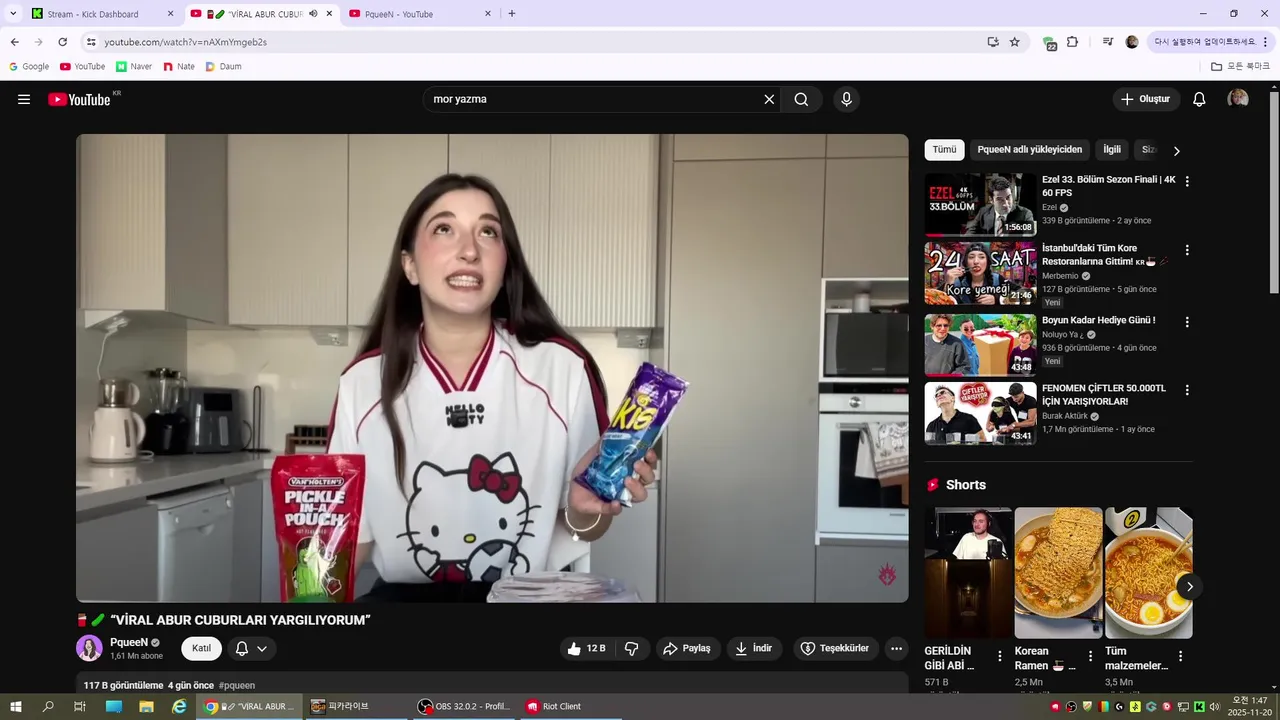Viewport: 1280px width, 720px height.
Task: Open Chrome three-dot menu beside the update message
Action: click(1266, 42)
